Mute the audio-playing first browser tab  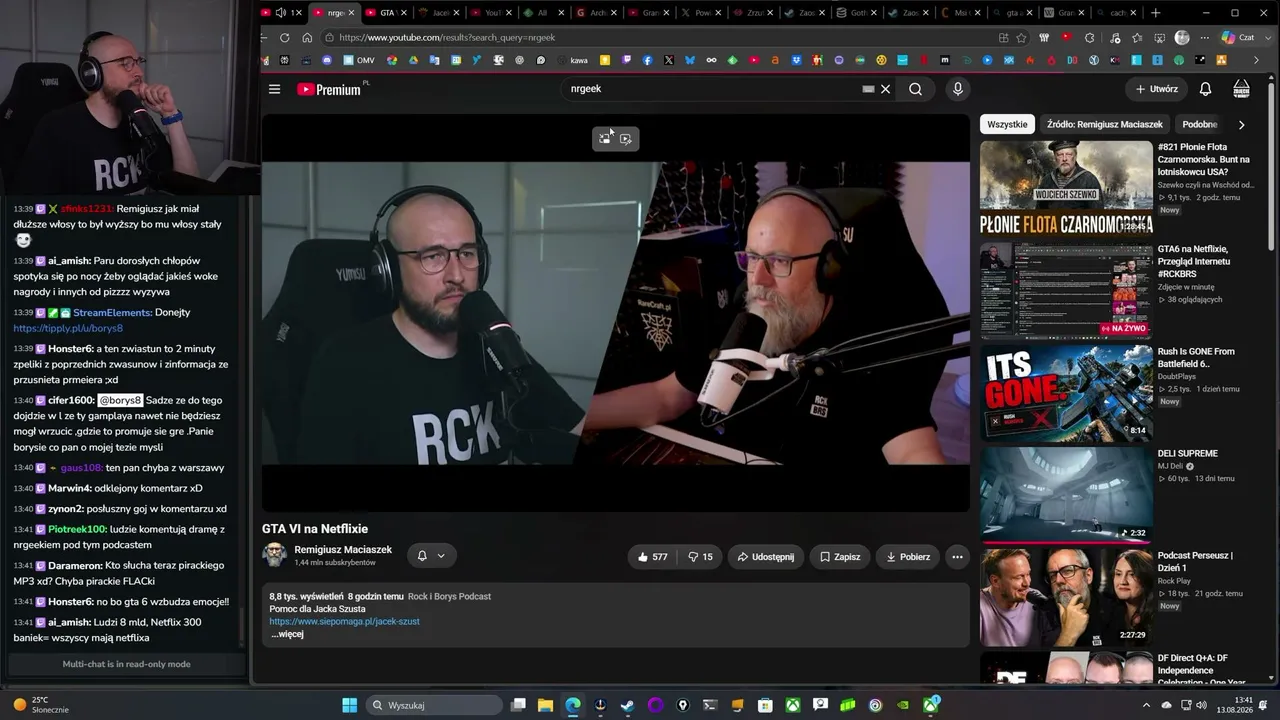click(x=281, y=13)
